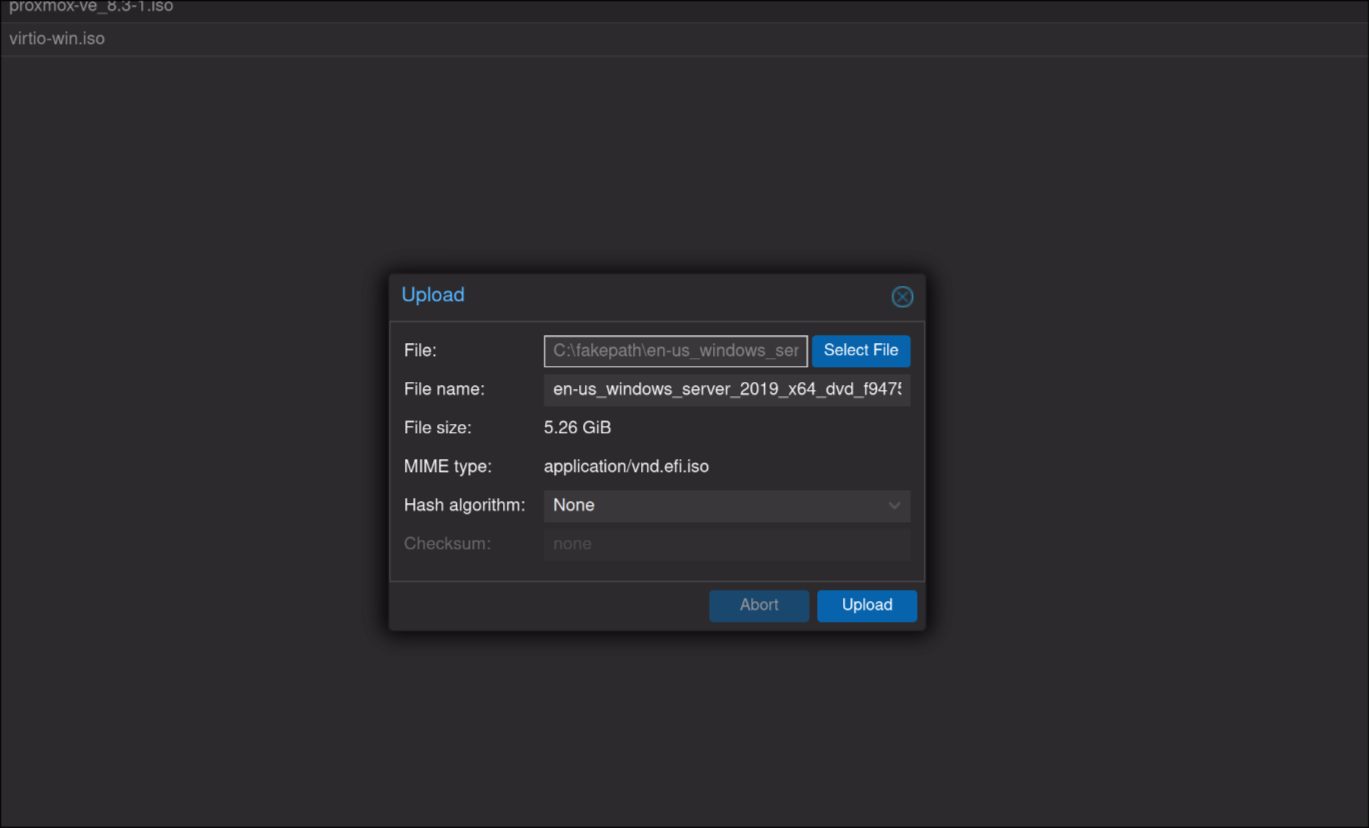The image size is (1369, 828).
Task: Click the 'File size:' label
Action: (437, 428)
